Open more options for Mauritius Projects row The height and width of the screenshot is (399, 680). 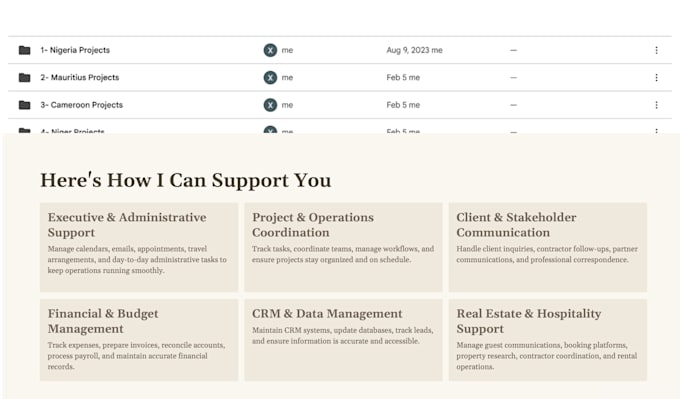[656, 78]
